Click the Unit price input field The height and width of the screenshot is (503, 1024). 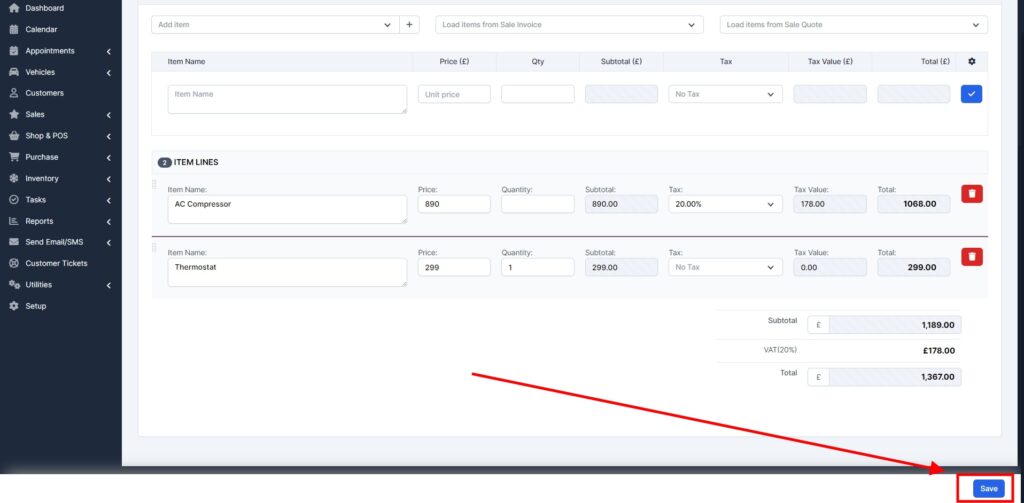[454, 94]
